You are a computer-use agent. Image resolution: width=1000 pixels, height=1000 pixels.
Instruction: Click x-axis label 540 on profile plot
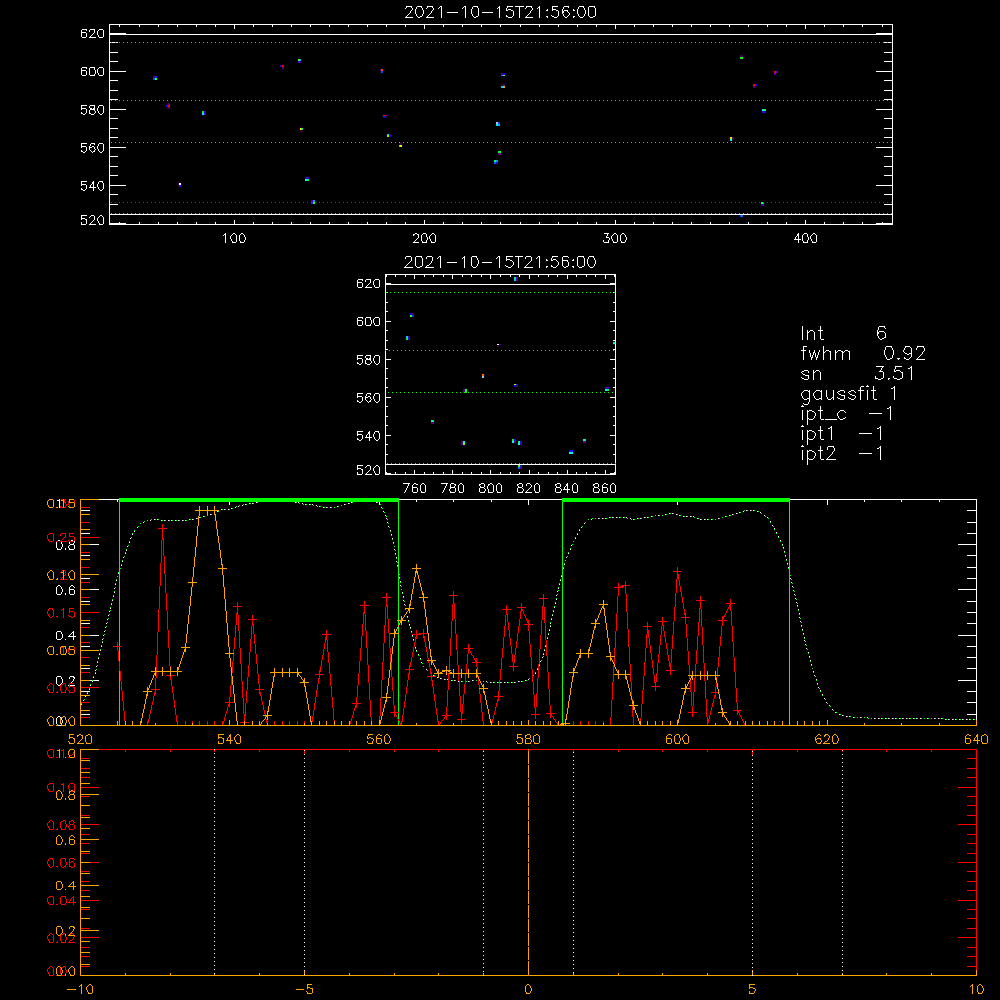point(230,739)
